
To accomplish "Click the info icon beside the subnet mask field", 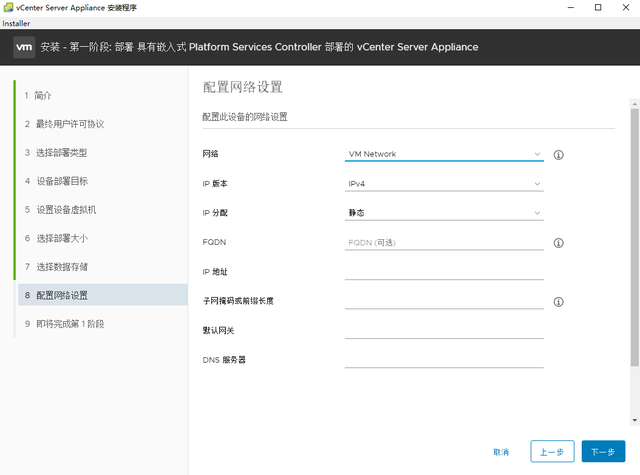I will point(558,302).
